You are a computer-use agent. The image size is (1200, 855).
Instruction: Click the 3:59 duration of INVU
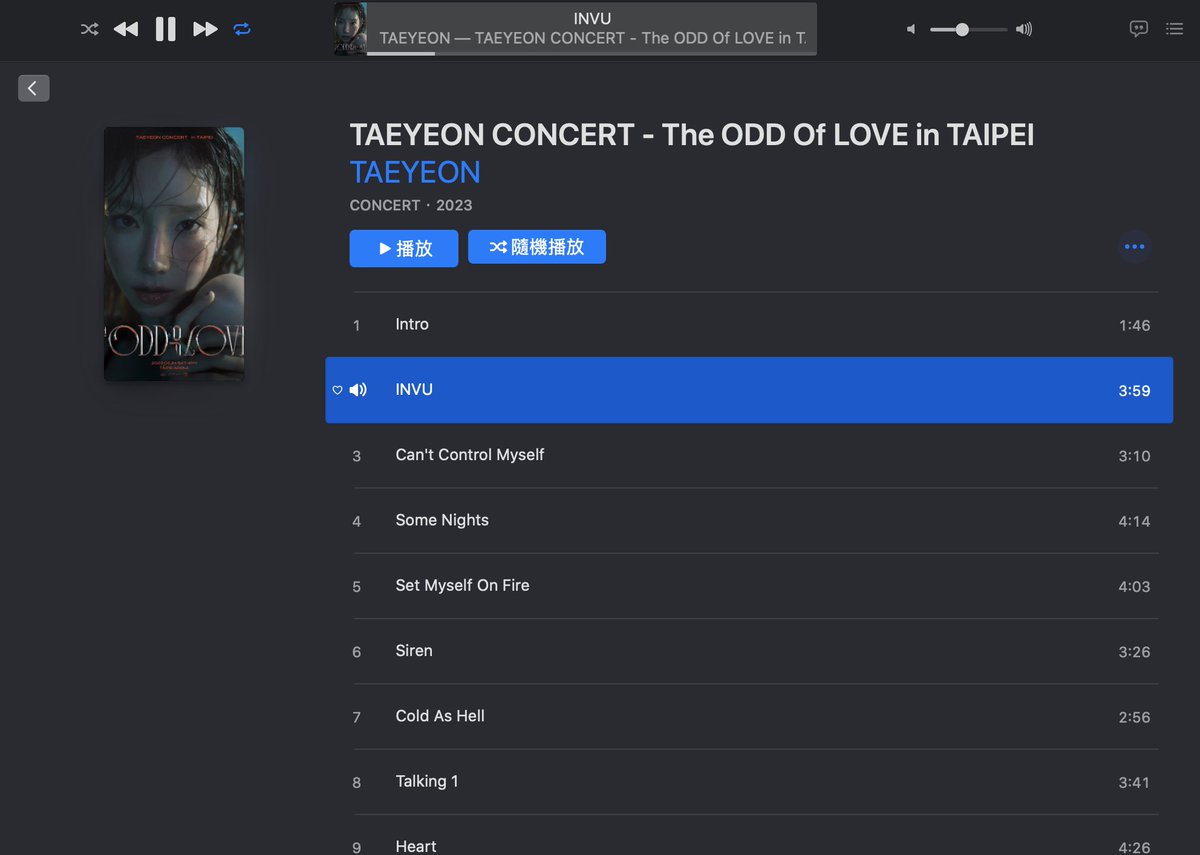pos(1134,391)
